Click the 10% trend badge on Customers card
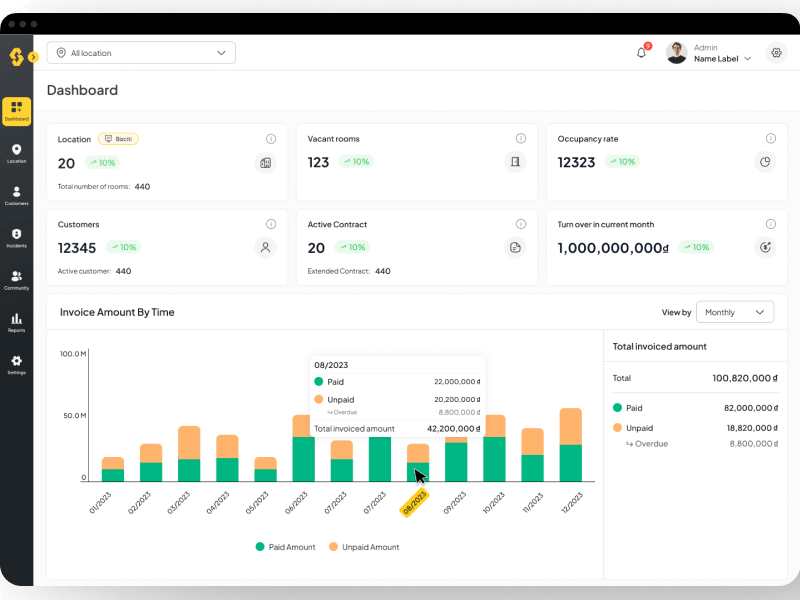 123,247
